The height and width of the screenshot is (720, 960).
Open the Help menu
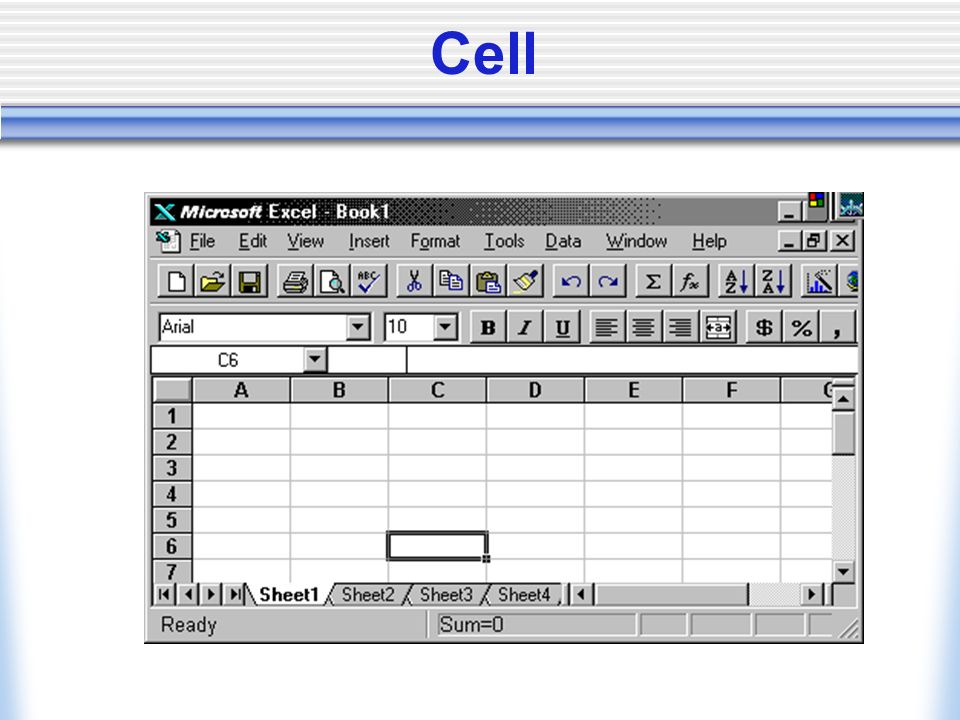coord(709,241)
